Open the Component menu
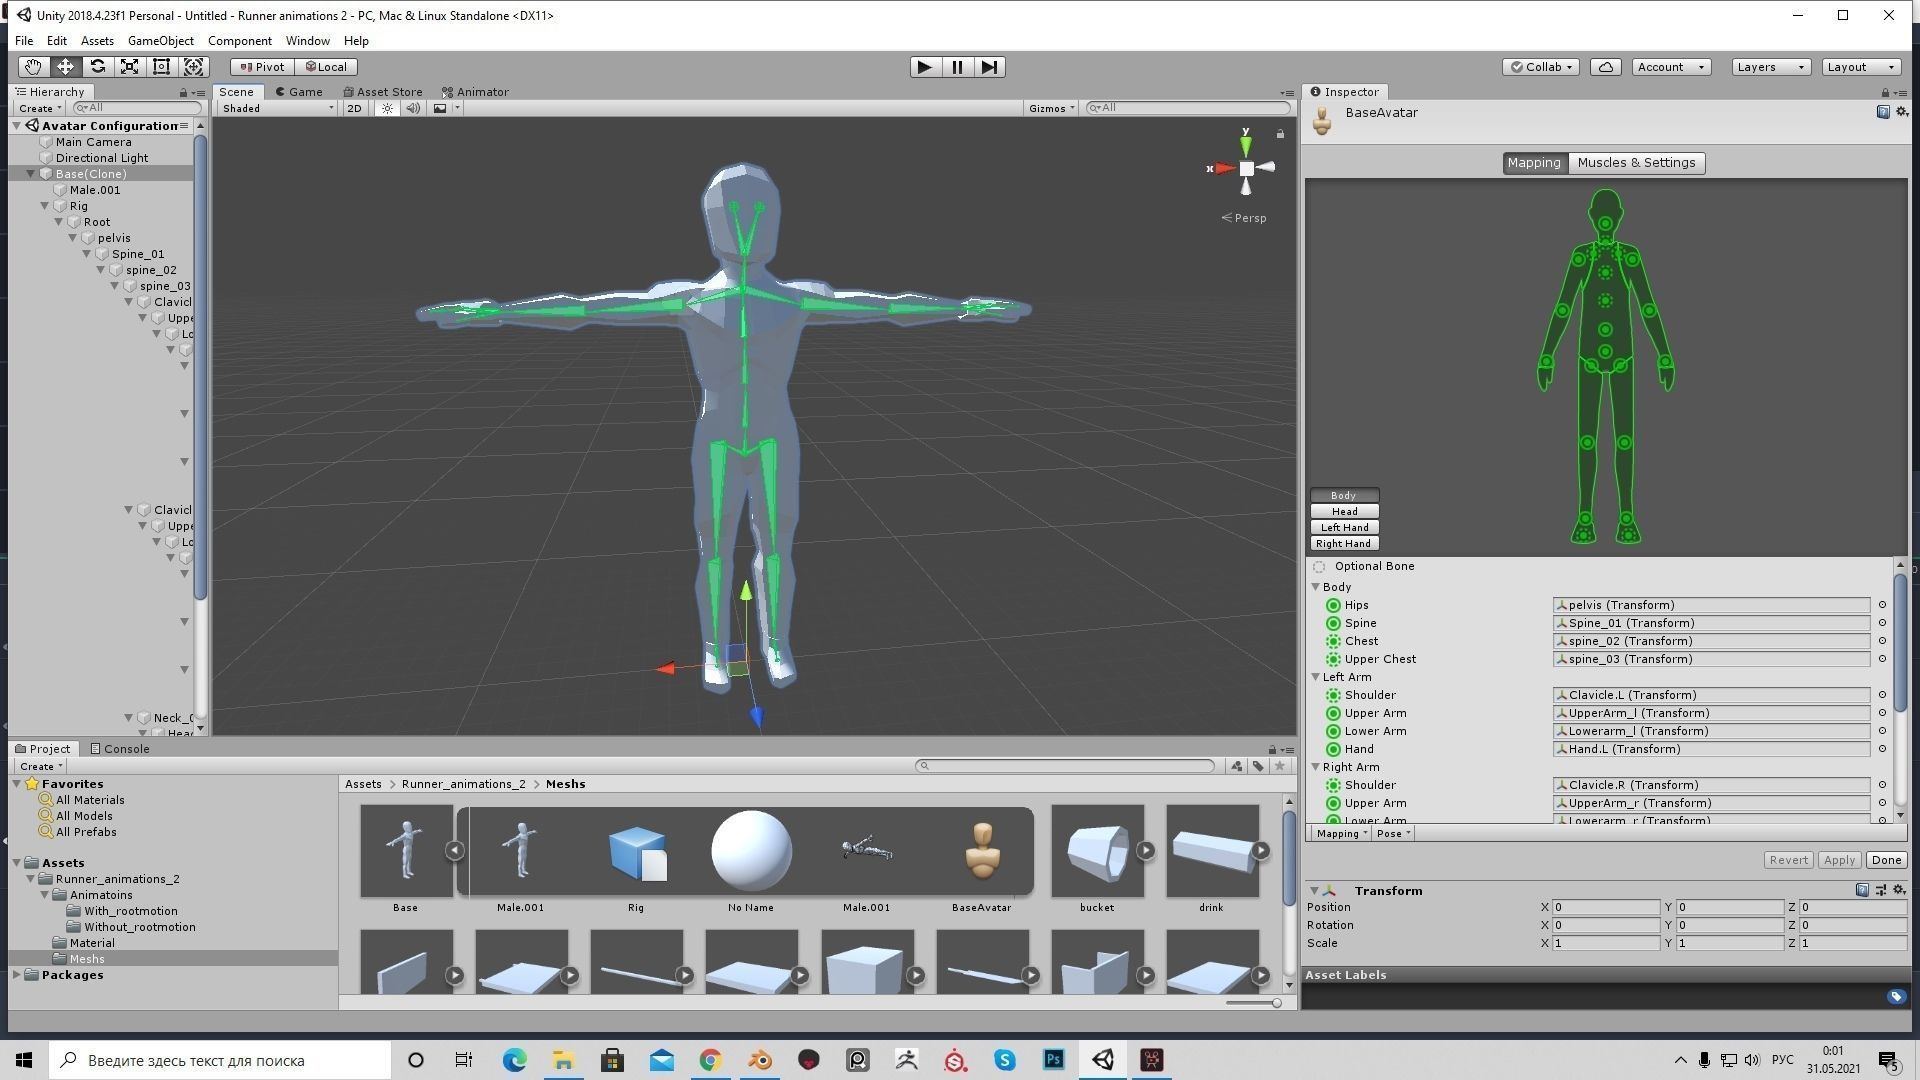 tap(239, 41)
